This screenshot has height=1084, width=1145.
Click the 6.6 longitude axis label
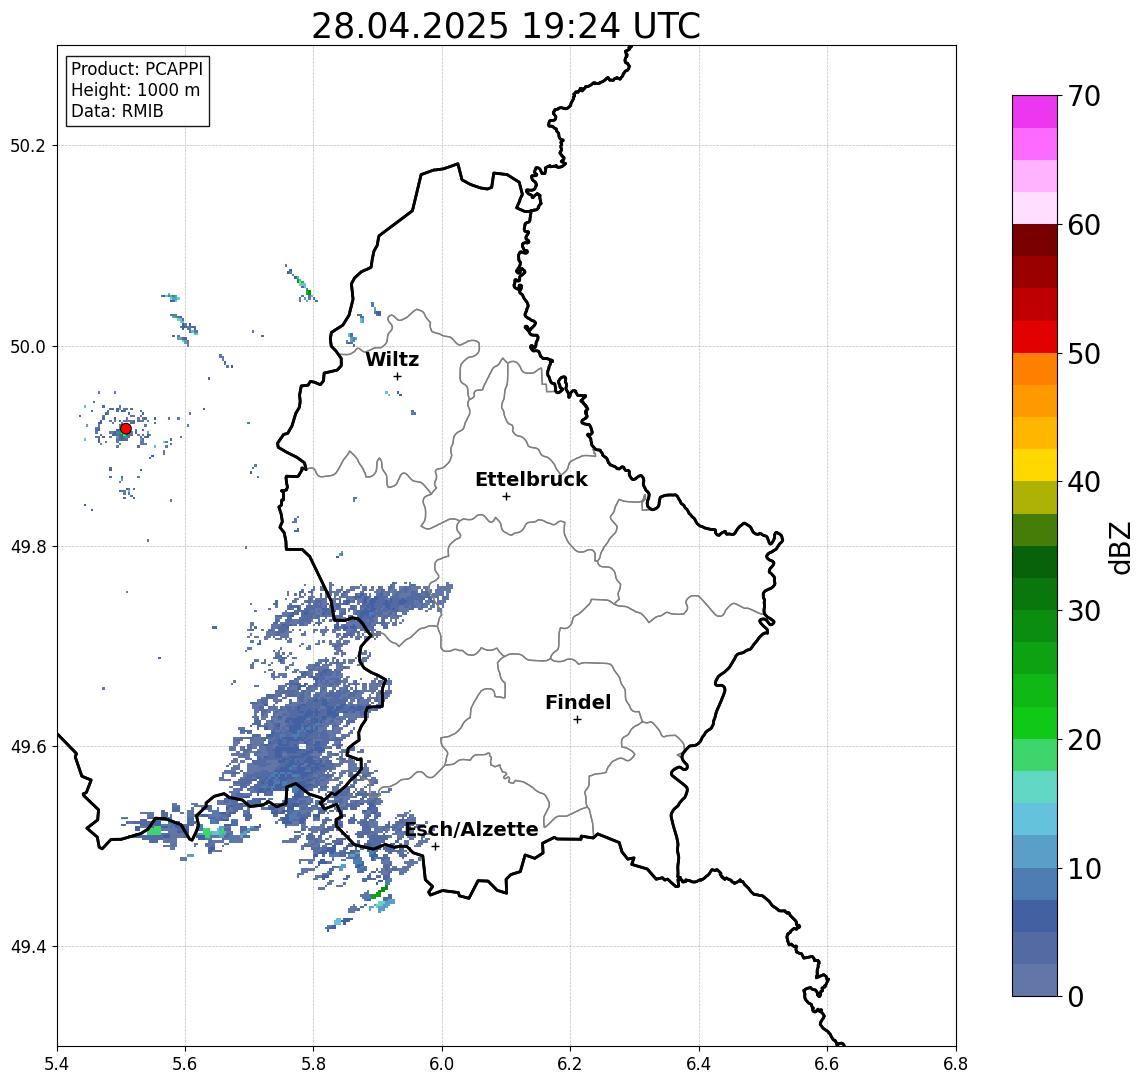[x=827, y=1064]
